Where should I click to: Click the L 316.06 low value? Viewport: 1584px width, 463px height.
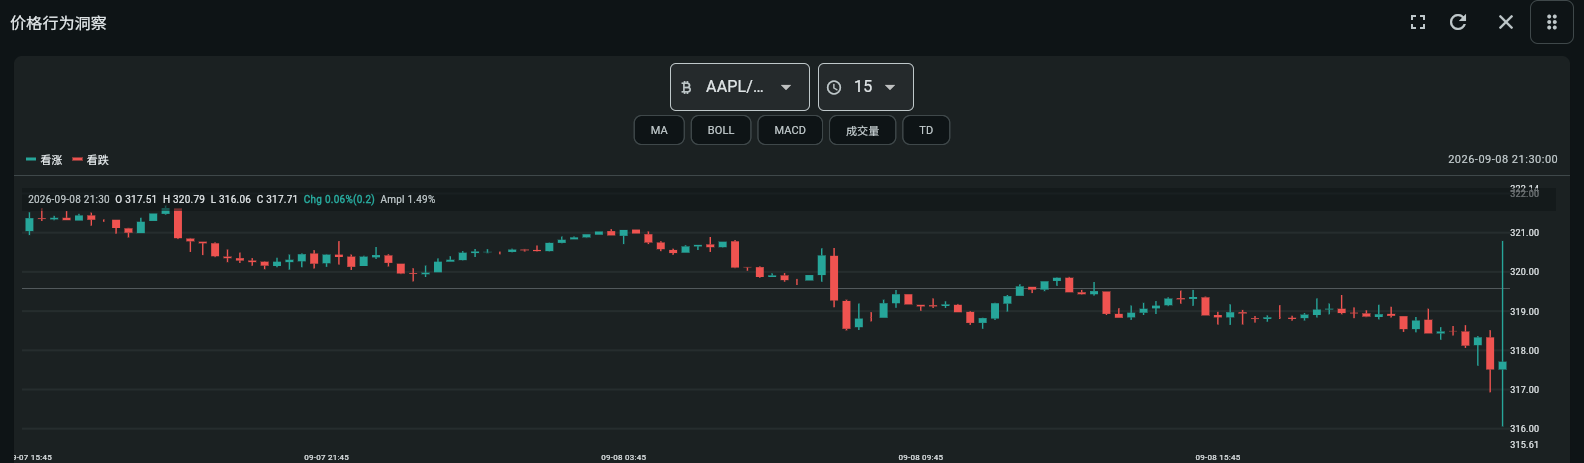[231, 199]
